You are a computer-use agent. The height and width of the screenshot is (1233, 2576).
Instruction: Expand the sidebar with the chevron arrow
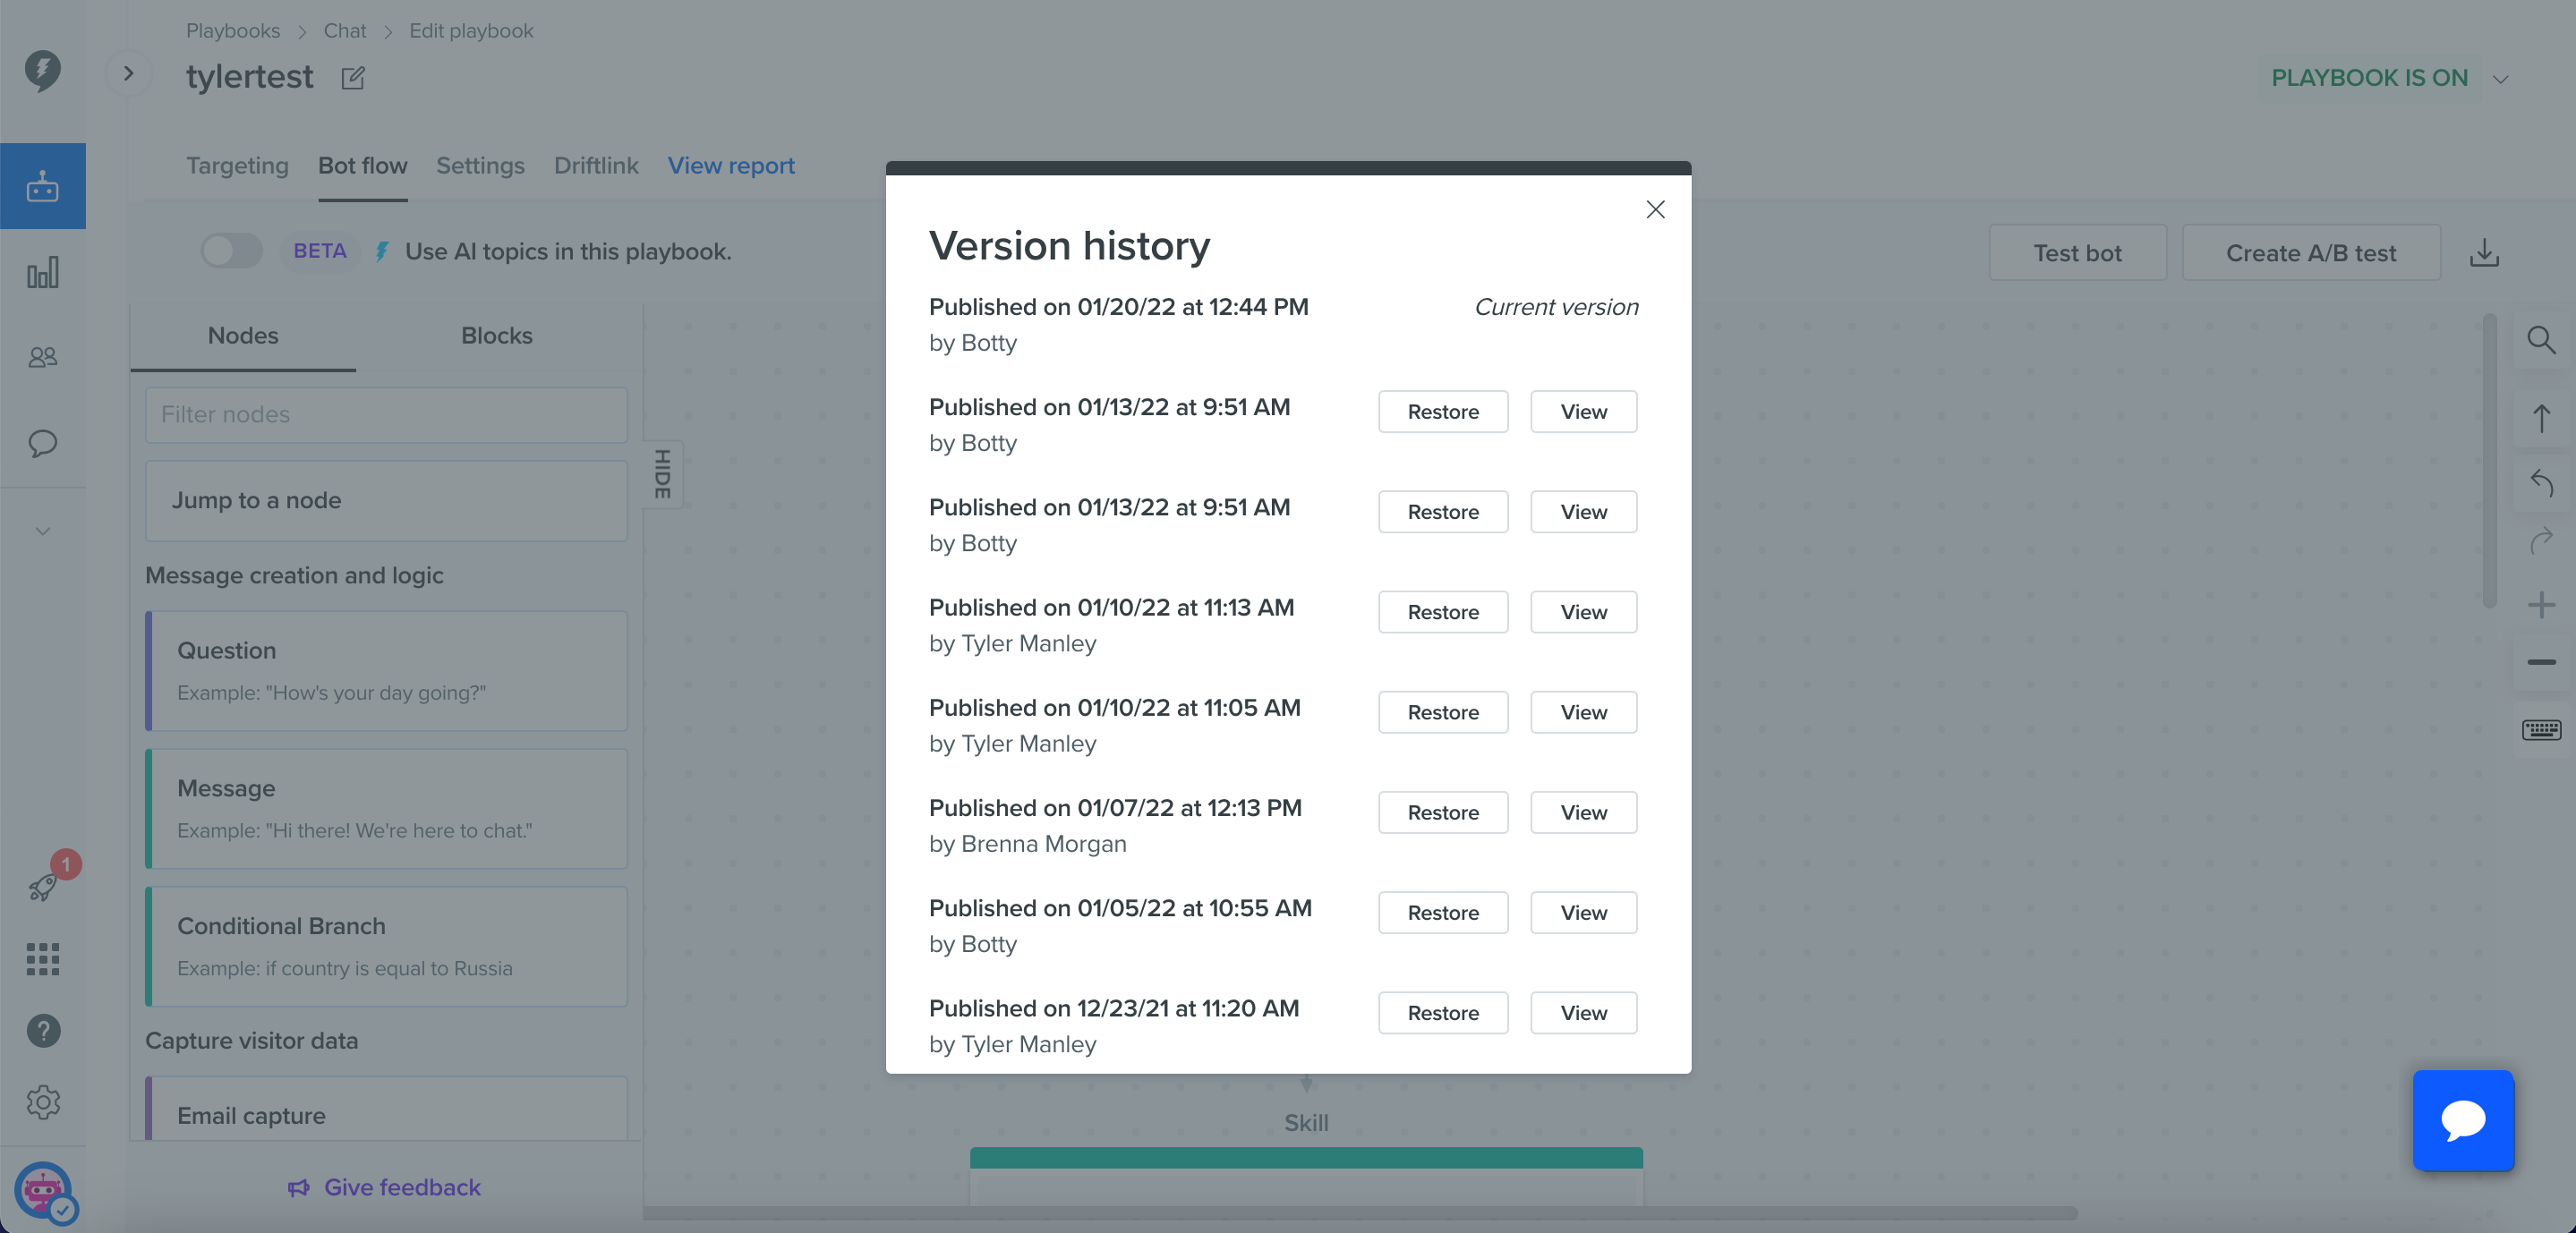[x=128, y=74]
